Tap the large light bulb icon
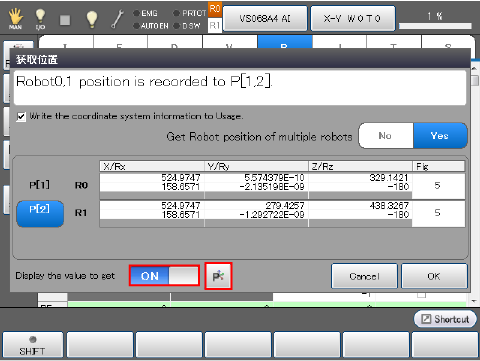Screen dimensions: 480x361 92,19
